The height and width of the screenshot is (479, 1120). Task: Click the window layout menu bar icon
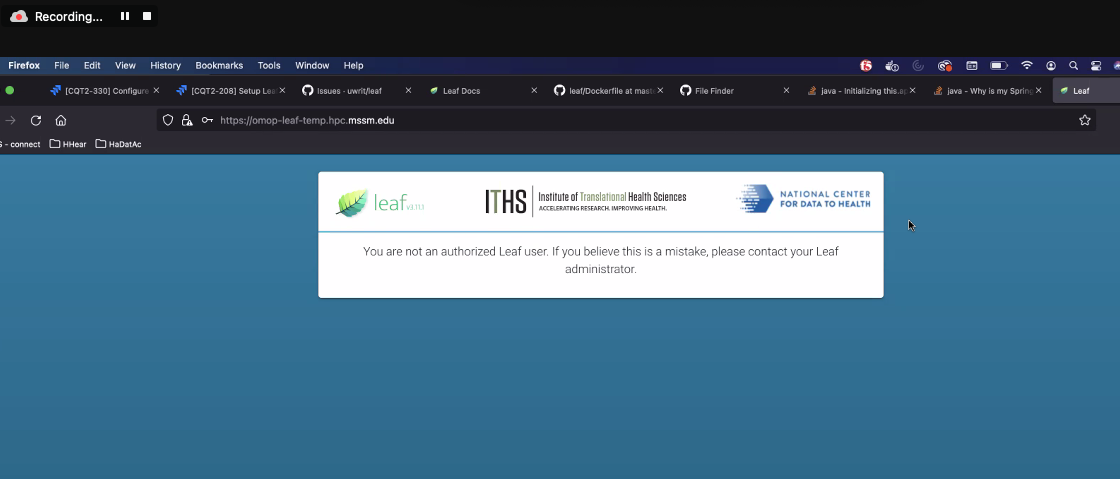971,66
